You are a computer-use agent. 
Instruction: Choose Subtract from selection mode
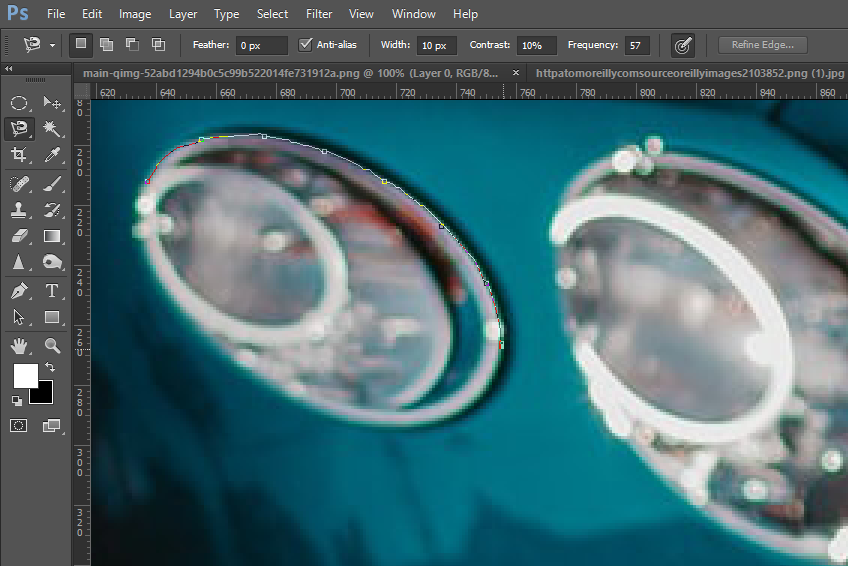pyautogui.click(x=132, y=44)
